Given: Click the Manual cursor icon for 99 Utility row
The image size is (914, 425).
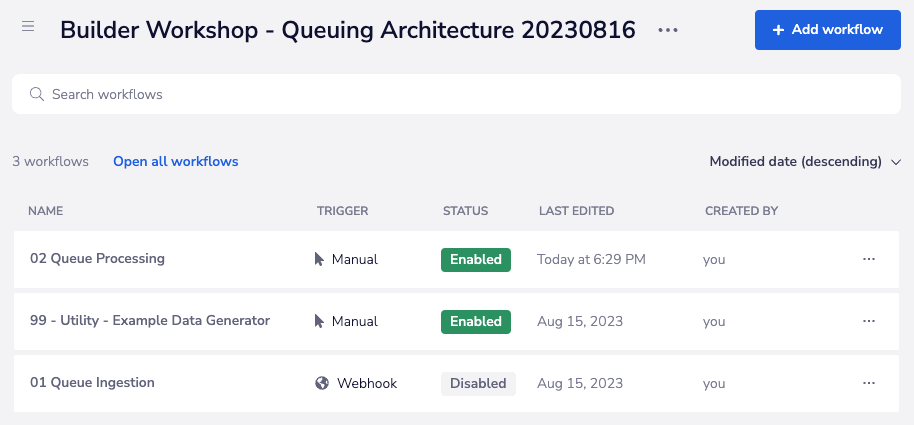Looking at the screenshot, I should click(319, 321).
